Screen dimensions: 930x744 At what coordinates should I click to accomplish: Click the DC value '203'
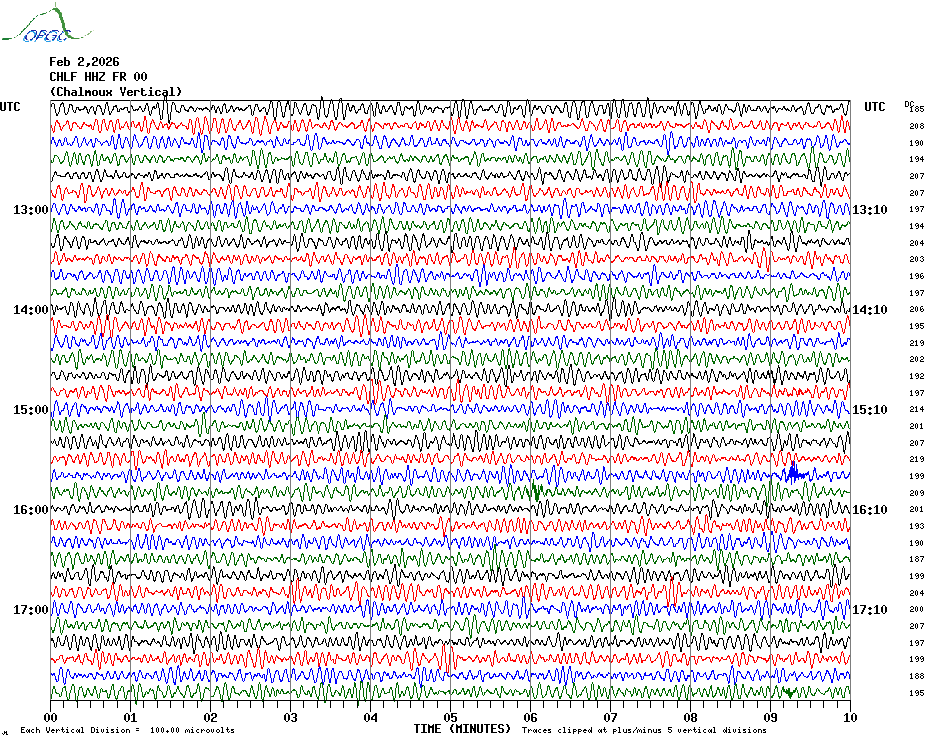(917, 259)
